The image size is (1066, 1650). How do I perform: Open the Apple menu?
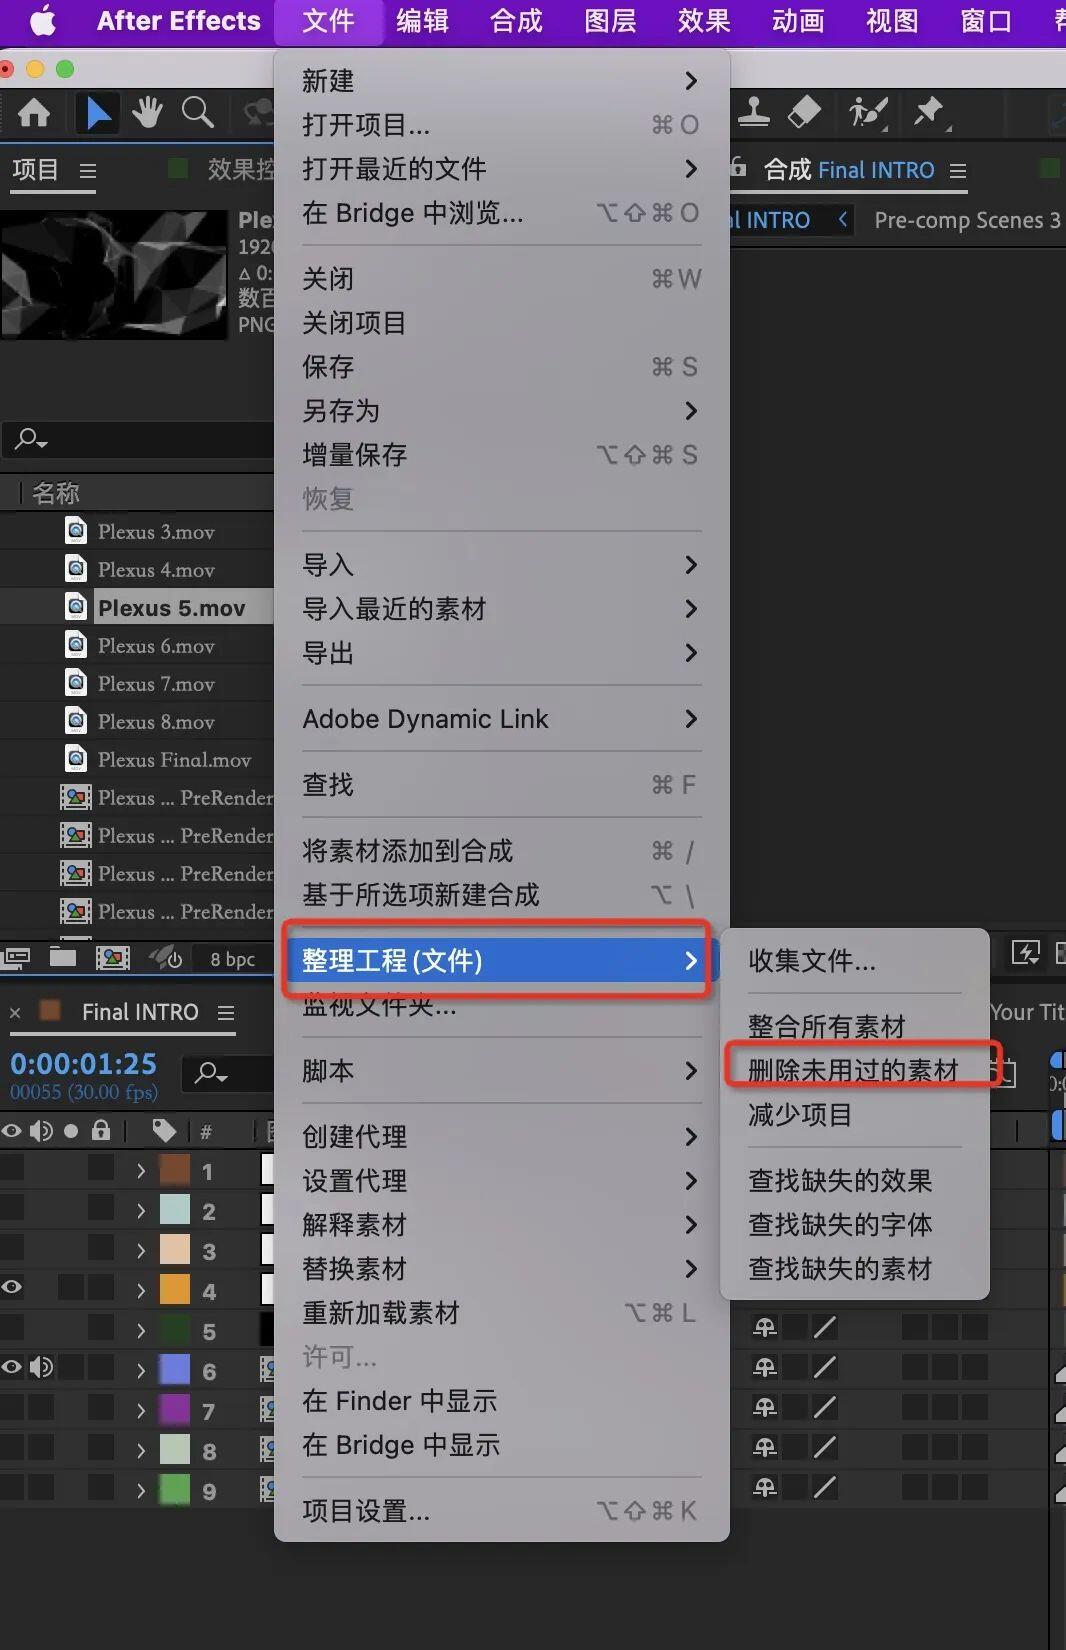click(42, 21)
